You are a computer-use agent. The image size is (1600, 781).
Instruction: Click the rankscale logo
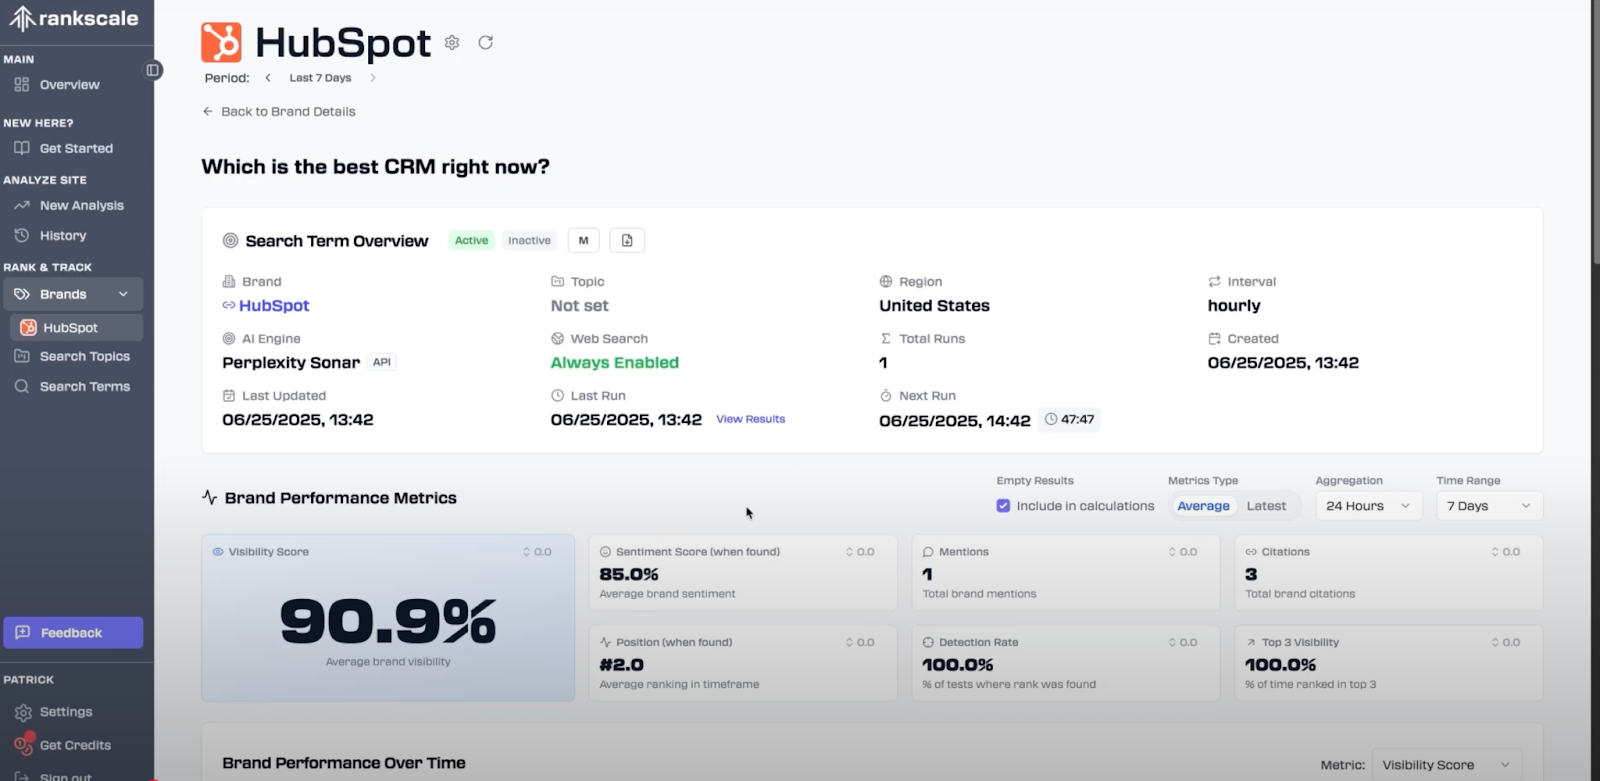pos(74,18)
